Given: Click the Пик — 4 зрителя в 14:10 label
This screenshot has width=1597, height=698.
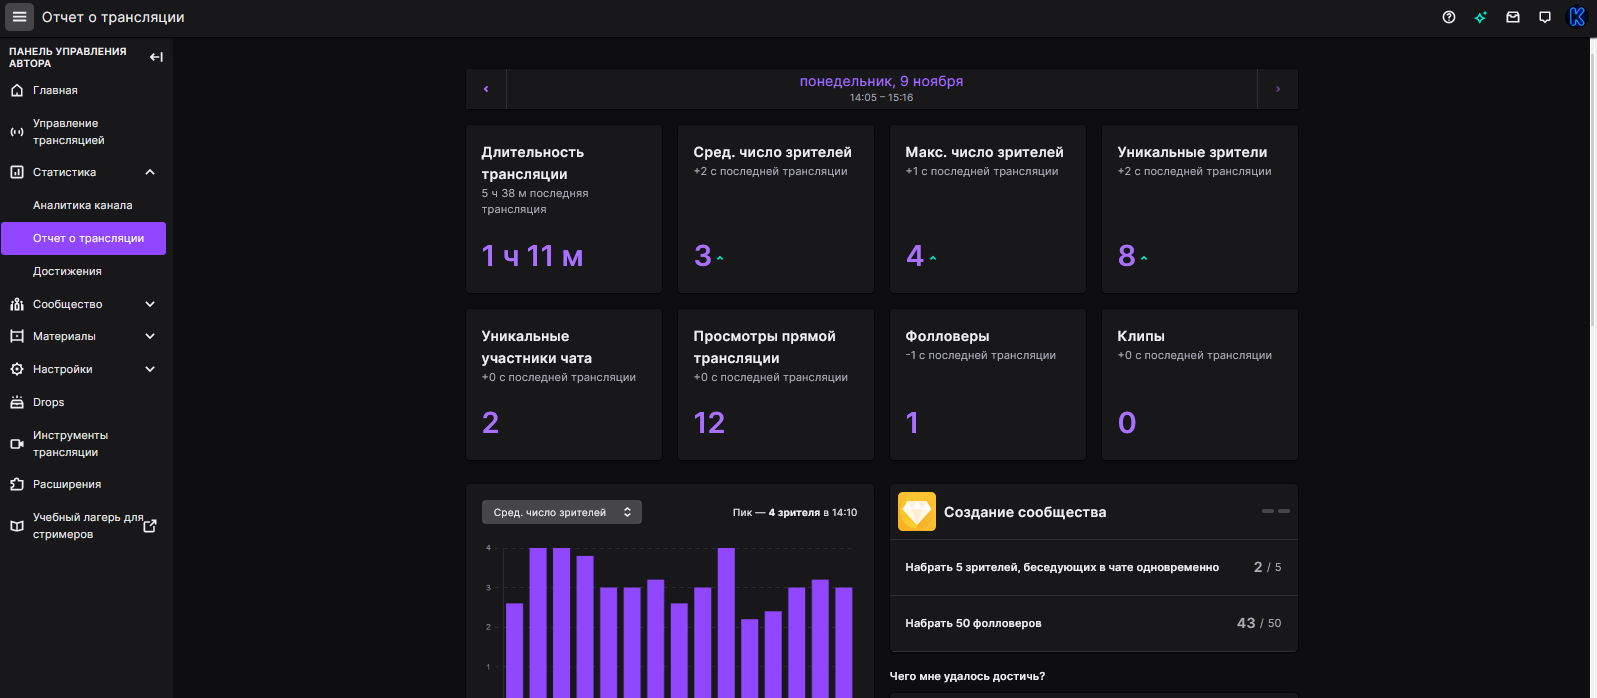Looking at the screenshot, I should 795,512.
